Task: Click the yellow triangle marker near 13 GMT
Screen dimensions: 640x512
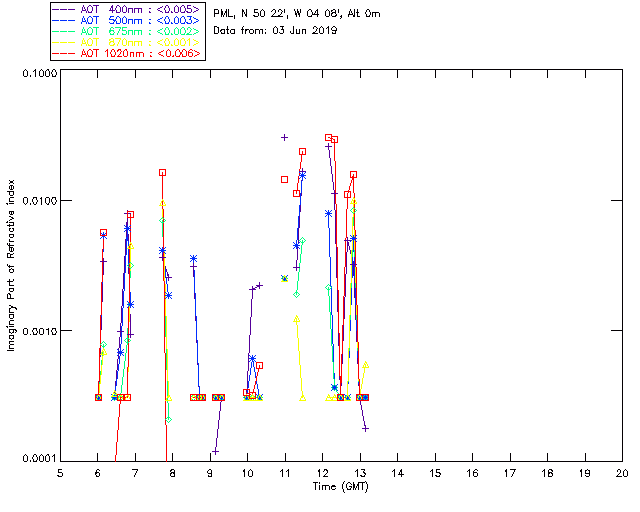Action: pos(366,365)
